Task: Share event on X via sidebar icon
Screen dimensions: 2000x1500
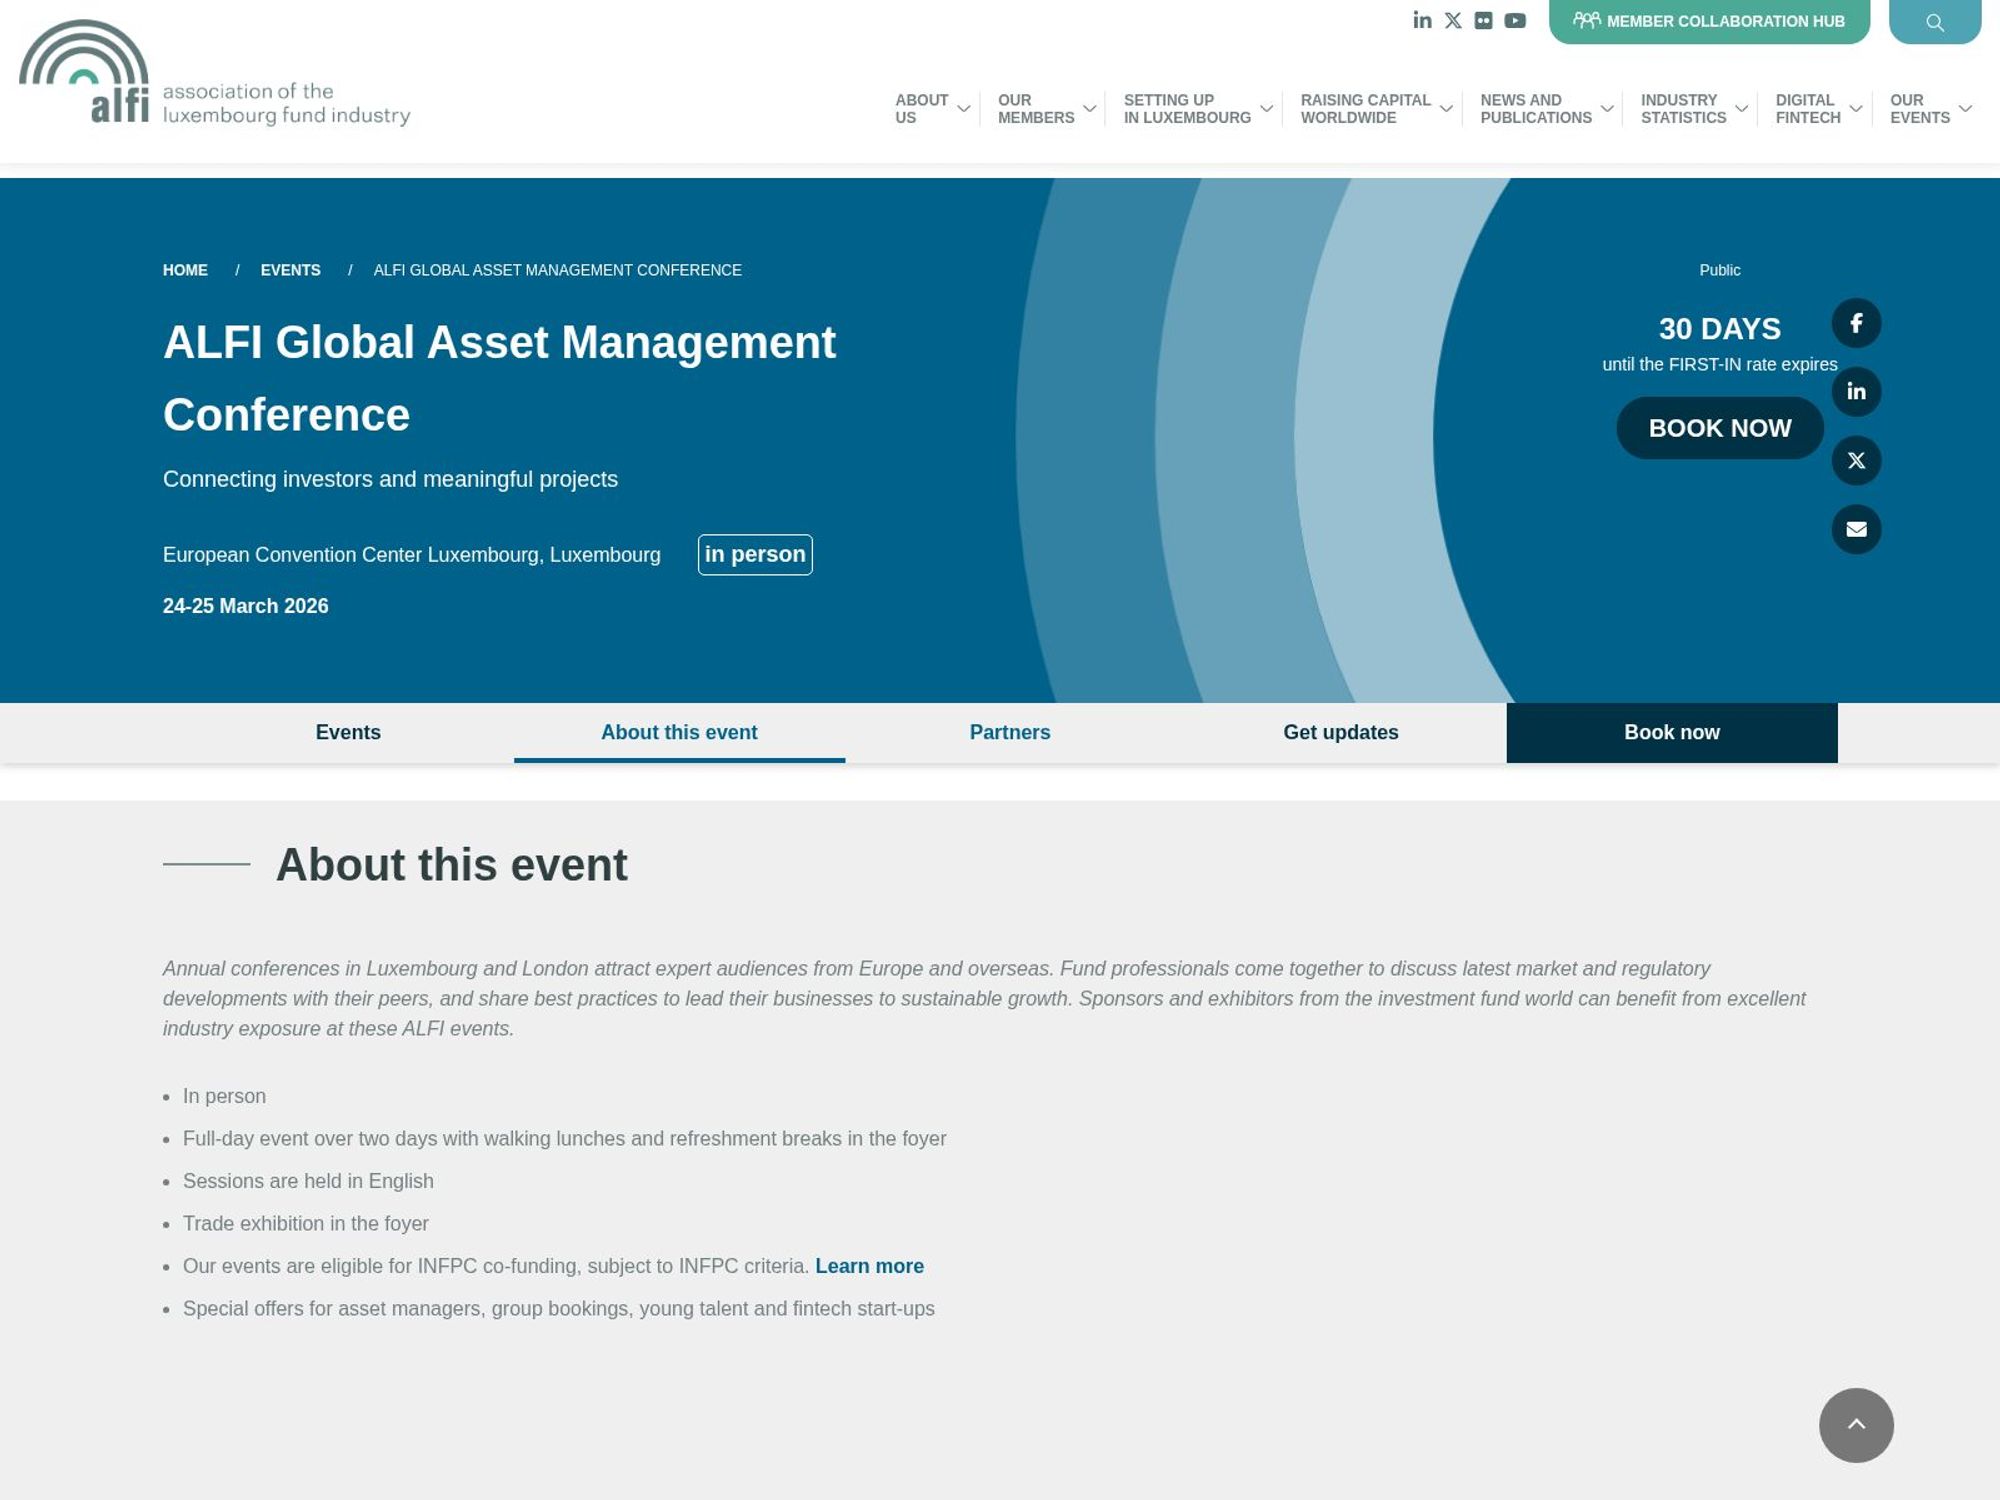Action: pos(1857,461)
